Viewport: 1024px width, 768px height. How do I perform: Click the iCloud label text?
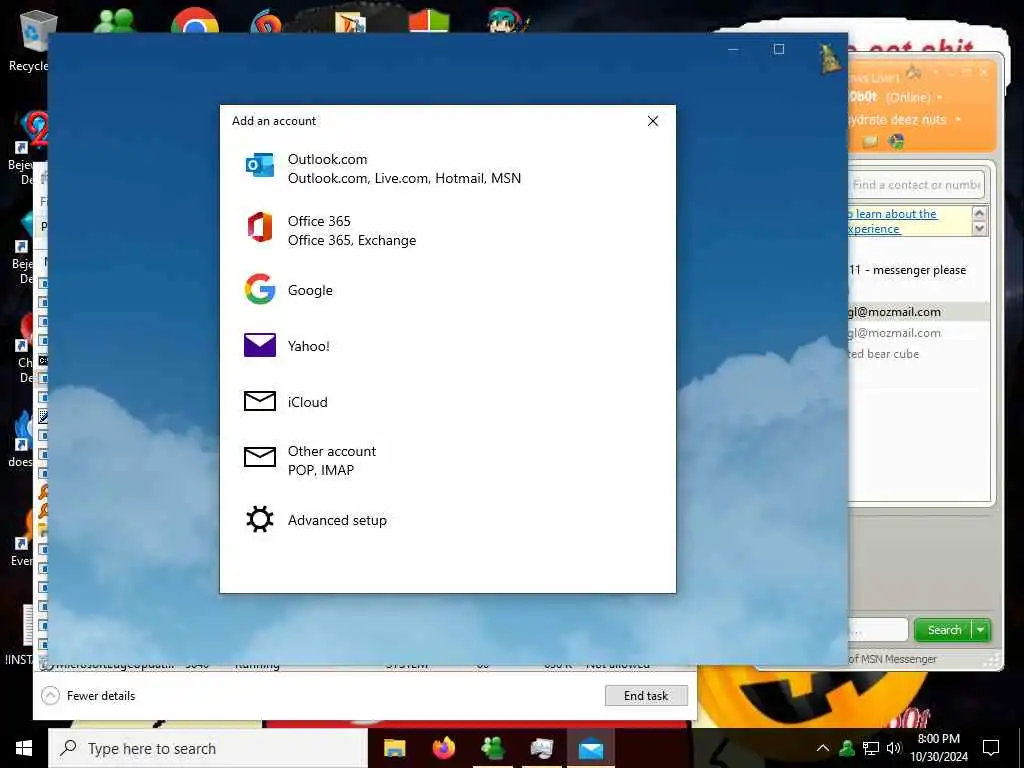308,402
